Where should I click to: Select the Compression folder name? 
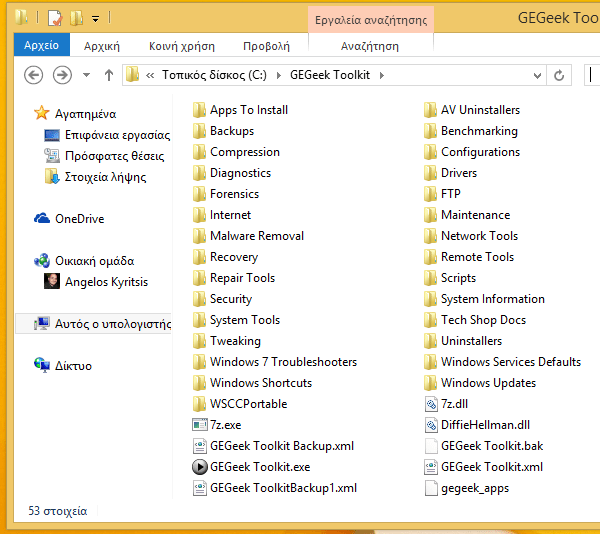(245, 152)
